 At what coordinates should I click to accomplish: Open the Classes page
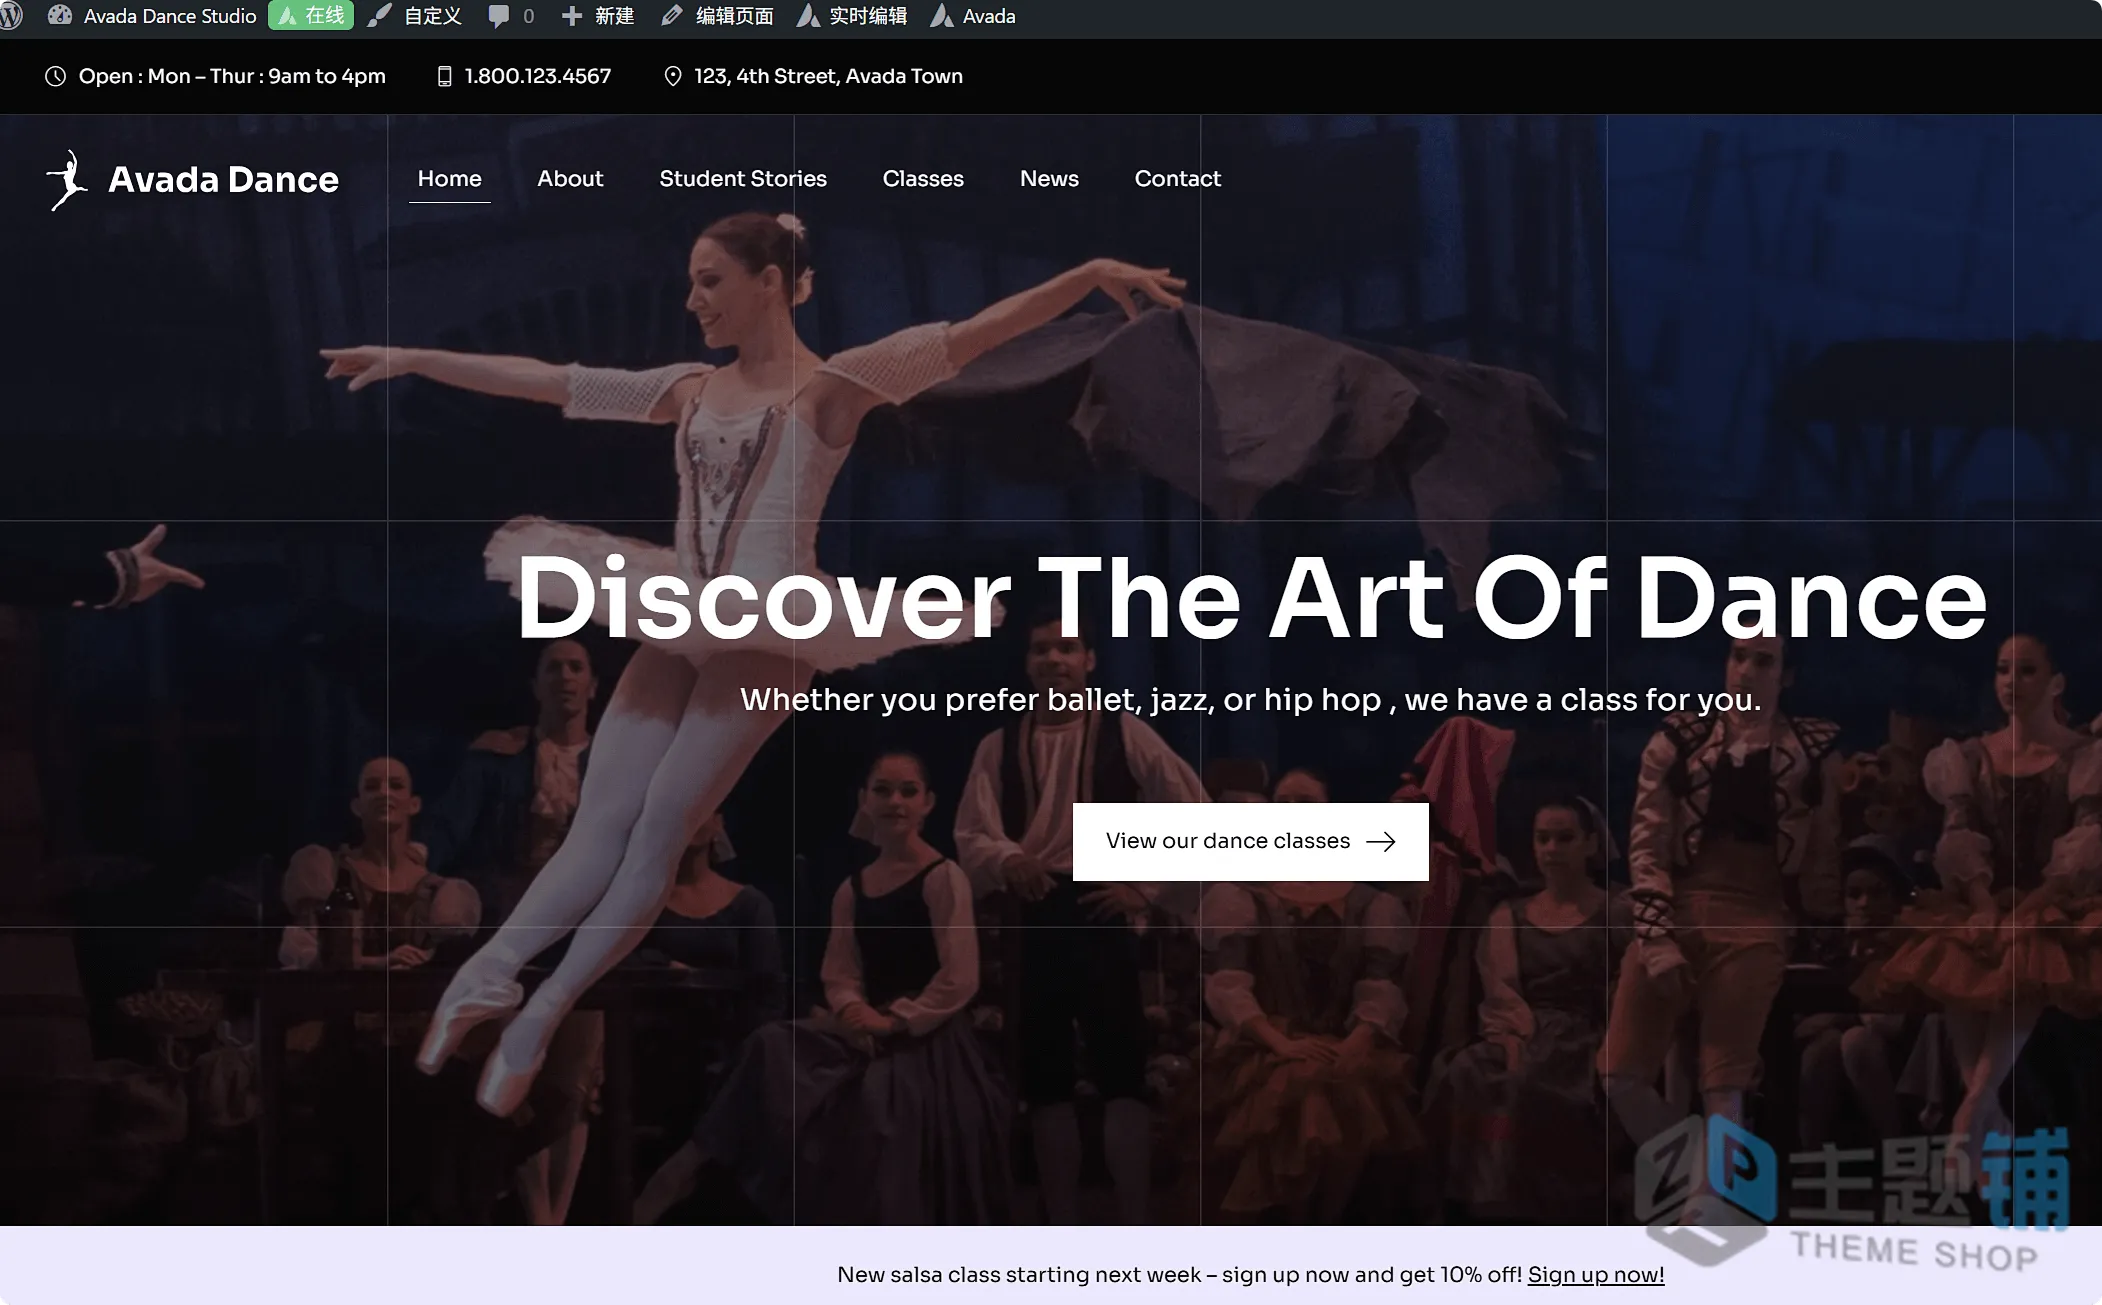click(923, 178)
